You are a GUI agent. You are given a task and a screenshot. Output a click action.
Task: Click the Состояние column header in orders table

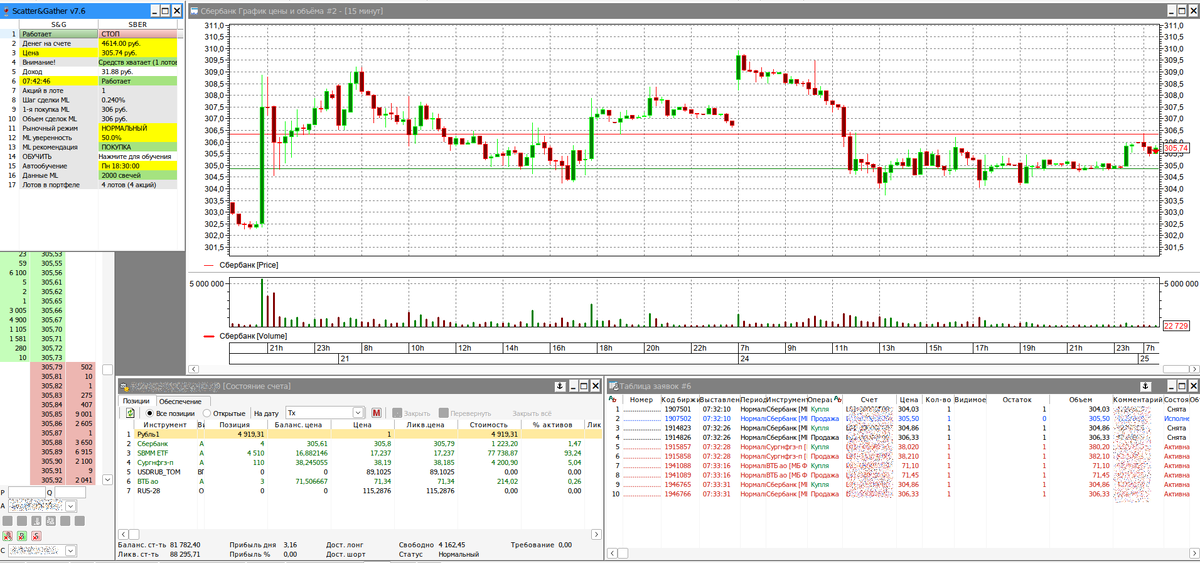pos(1175,399)
